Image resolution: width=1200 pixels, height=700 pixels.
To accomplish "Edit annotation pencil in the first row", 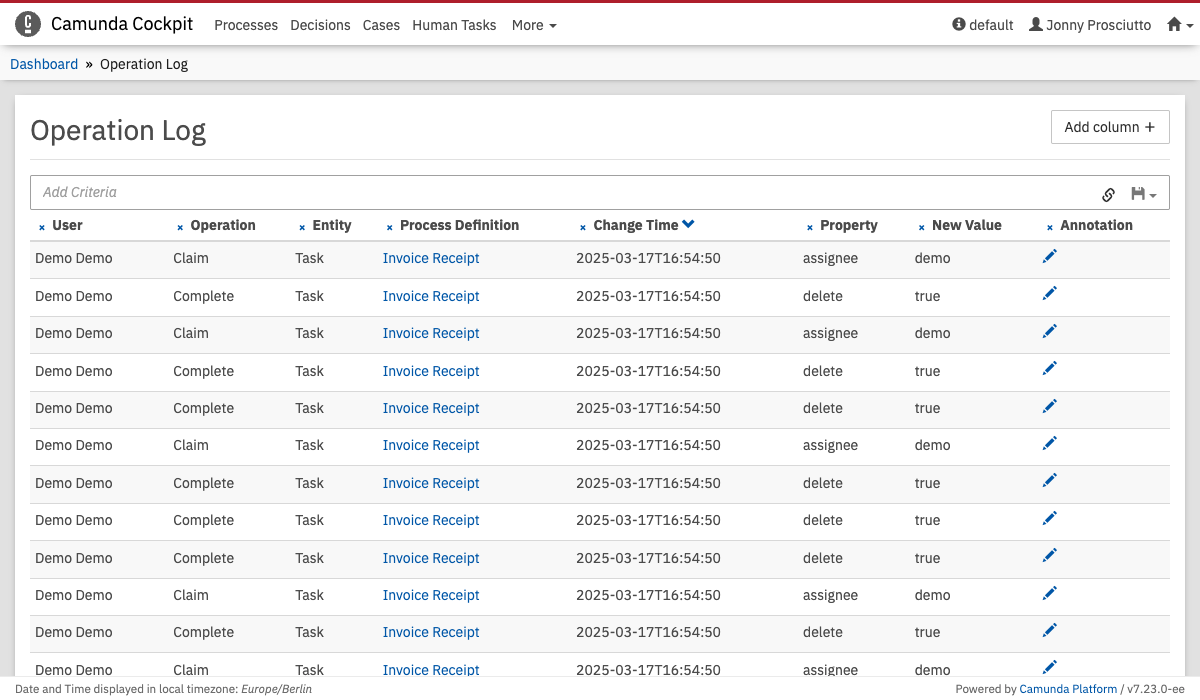I will (x=1049, y=257).
